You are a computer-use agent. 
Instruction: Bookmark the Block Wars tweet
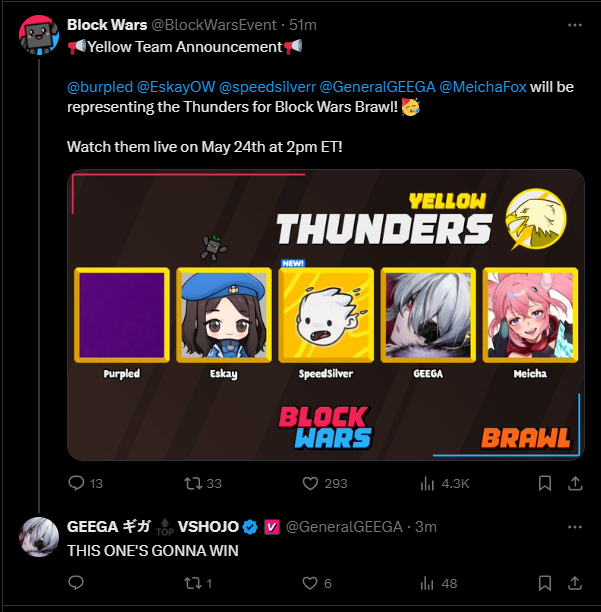[x=545, y=484]
